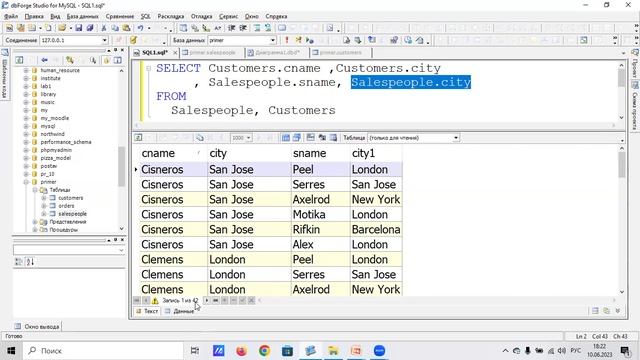Click the Chrome icon on the taskbar
Image resolution: width=640 pixels, height=360 pixels.
(x=264, y=351)
